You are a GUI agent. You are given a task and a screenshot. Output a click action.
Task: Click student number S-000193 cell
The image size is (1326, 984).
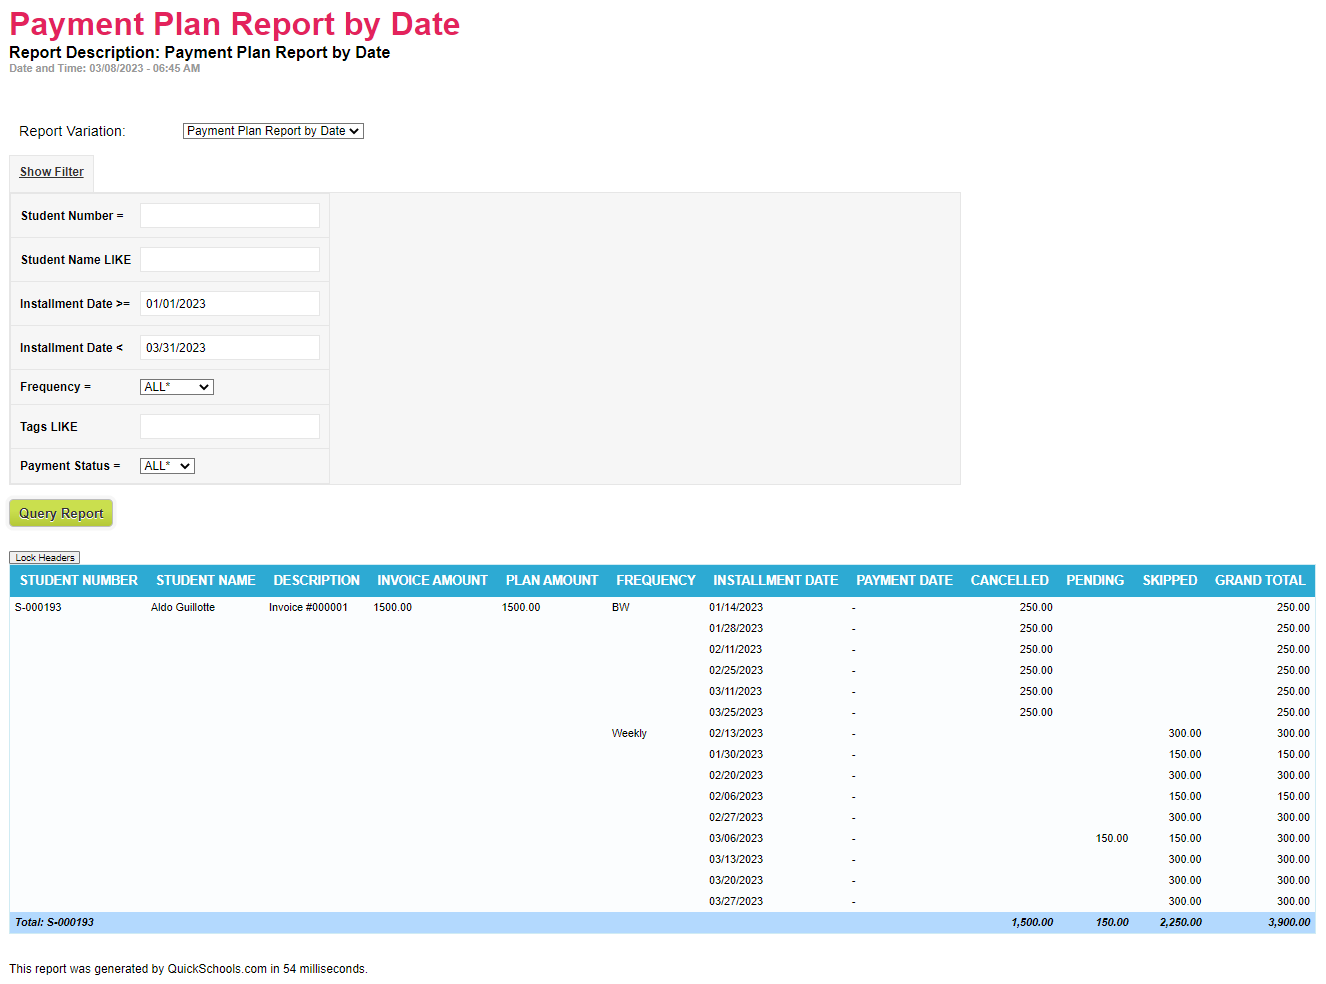point(38,608)
